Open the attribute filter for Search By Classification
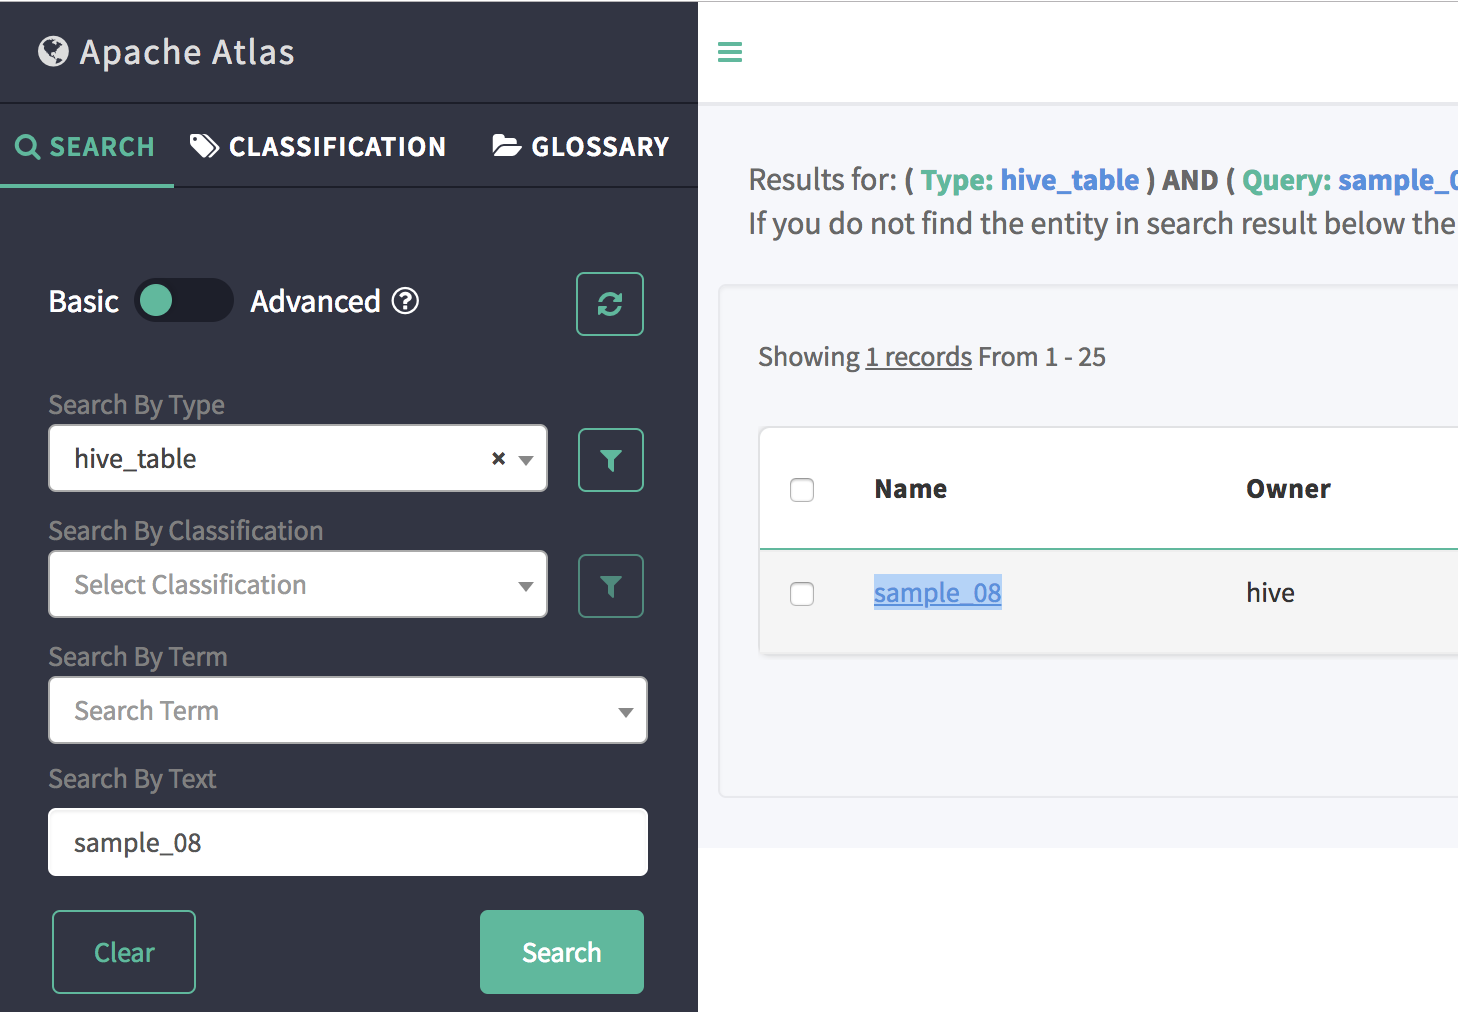Screen dimensions: 1458x1012 [610, 586]
